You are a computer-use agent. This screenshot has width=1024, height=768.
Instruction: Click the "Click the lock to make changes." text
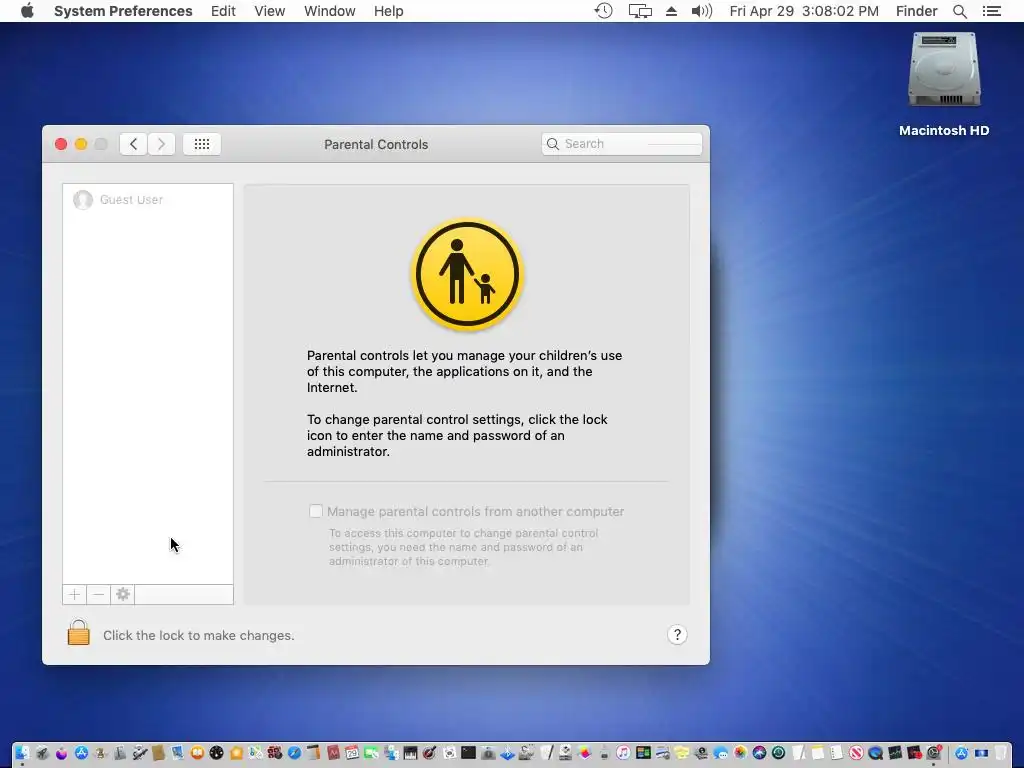(199, 635)
